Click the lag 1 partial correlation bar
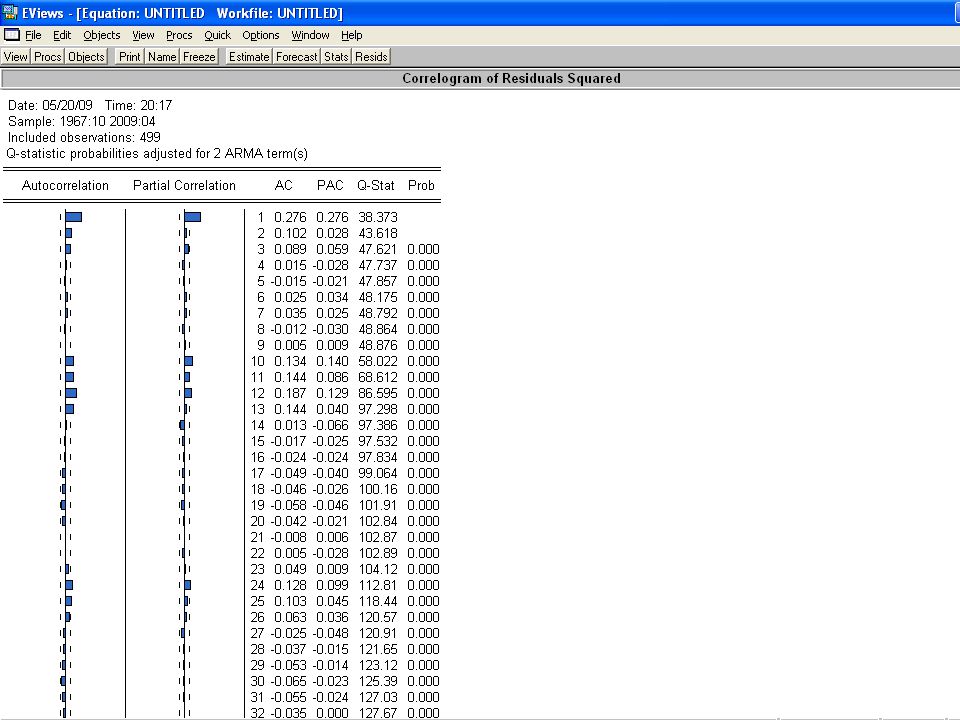960x720 pixels. pos(192,217)
